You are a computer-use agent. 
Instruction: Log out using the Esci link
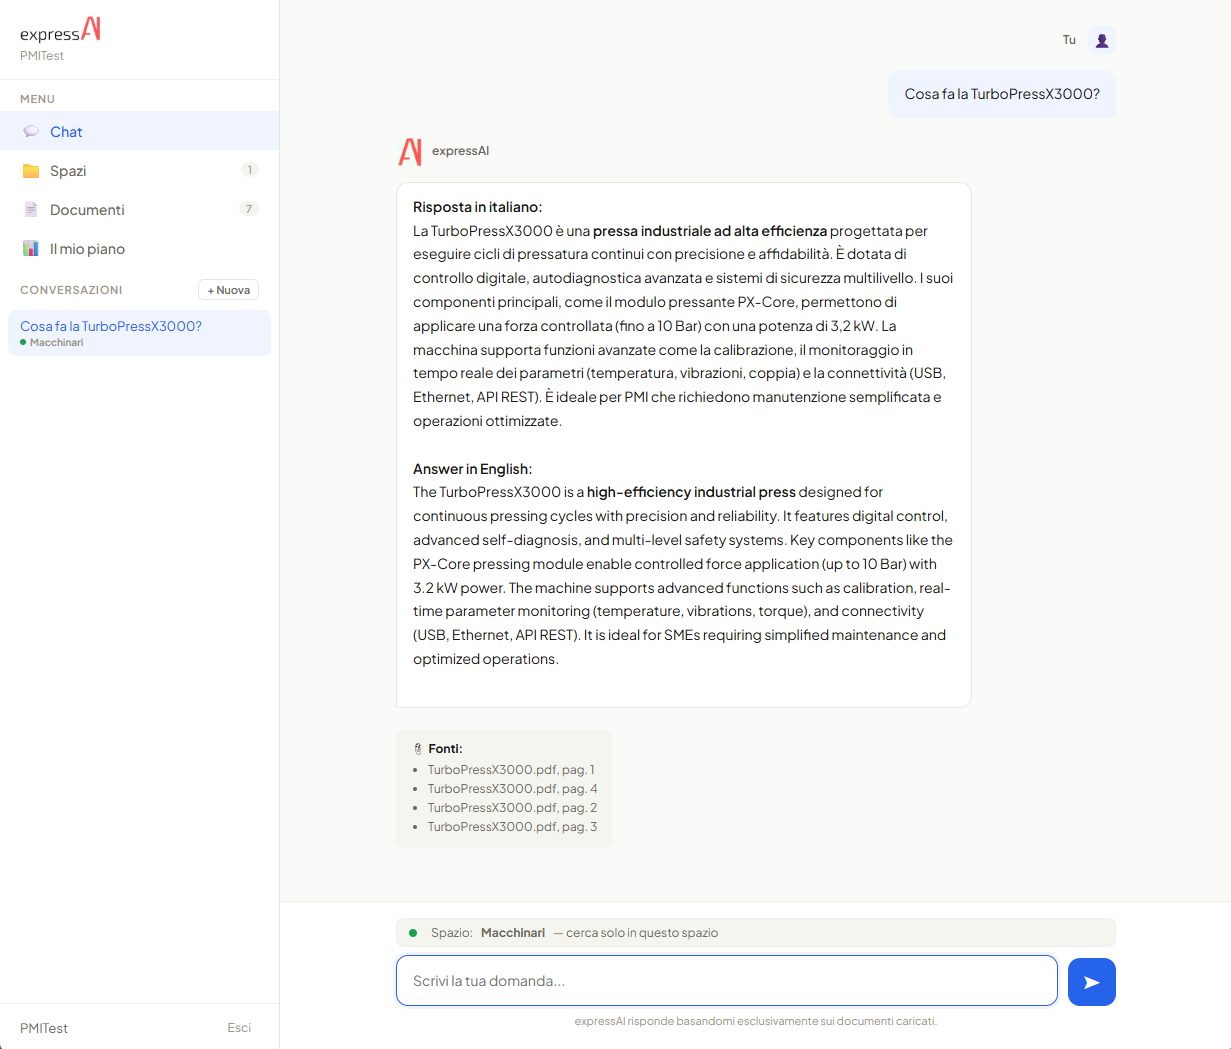point(239,1028)
